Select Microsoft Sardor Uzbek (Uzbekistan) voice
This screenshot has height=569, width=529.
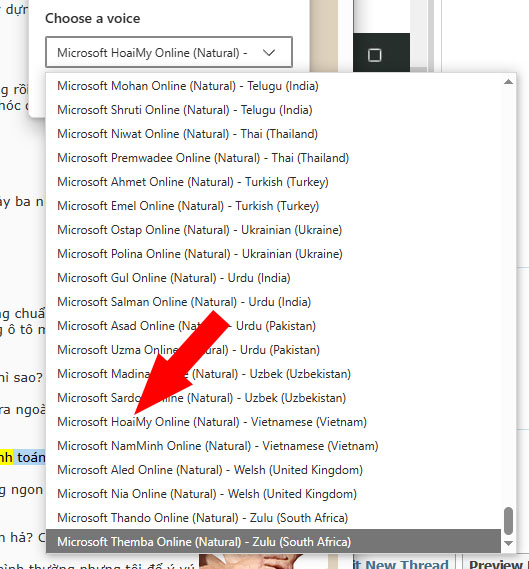pyautogui.click(x=274, y=398)
